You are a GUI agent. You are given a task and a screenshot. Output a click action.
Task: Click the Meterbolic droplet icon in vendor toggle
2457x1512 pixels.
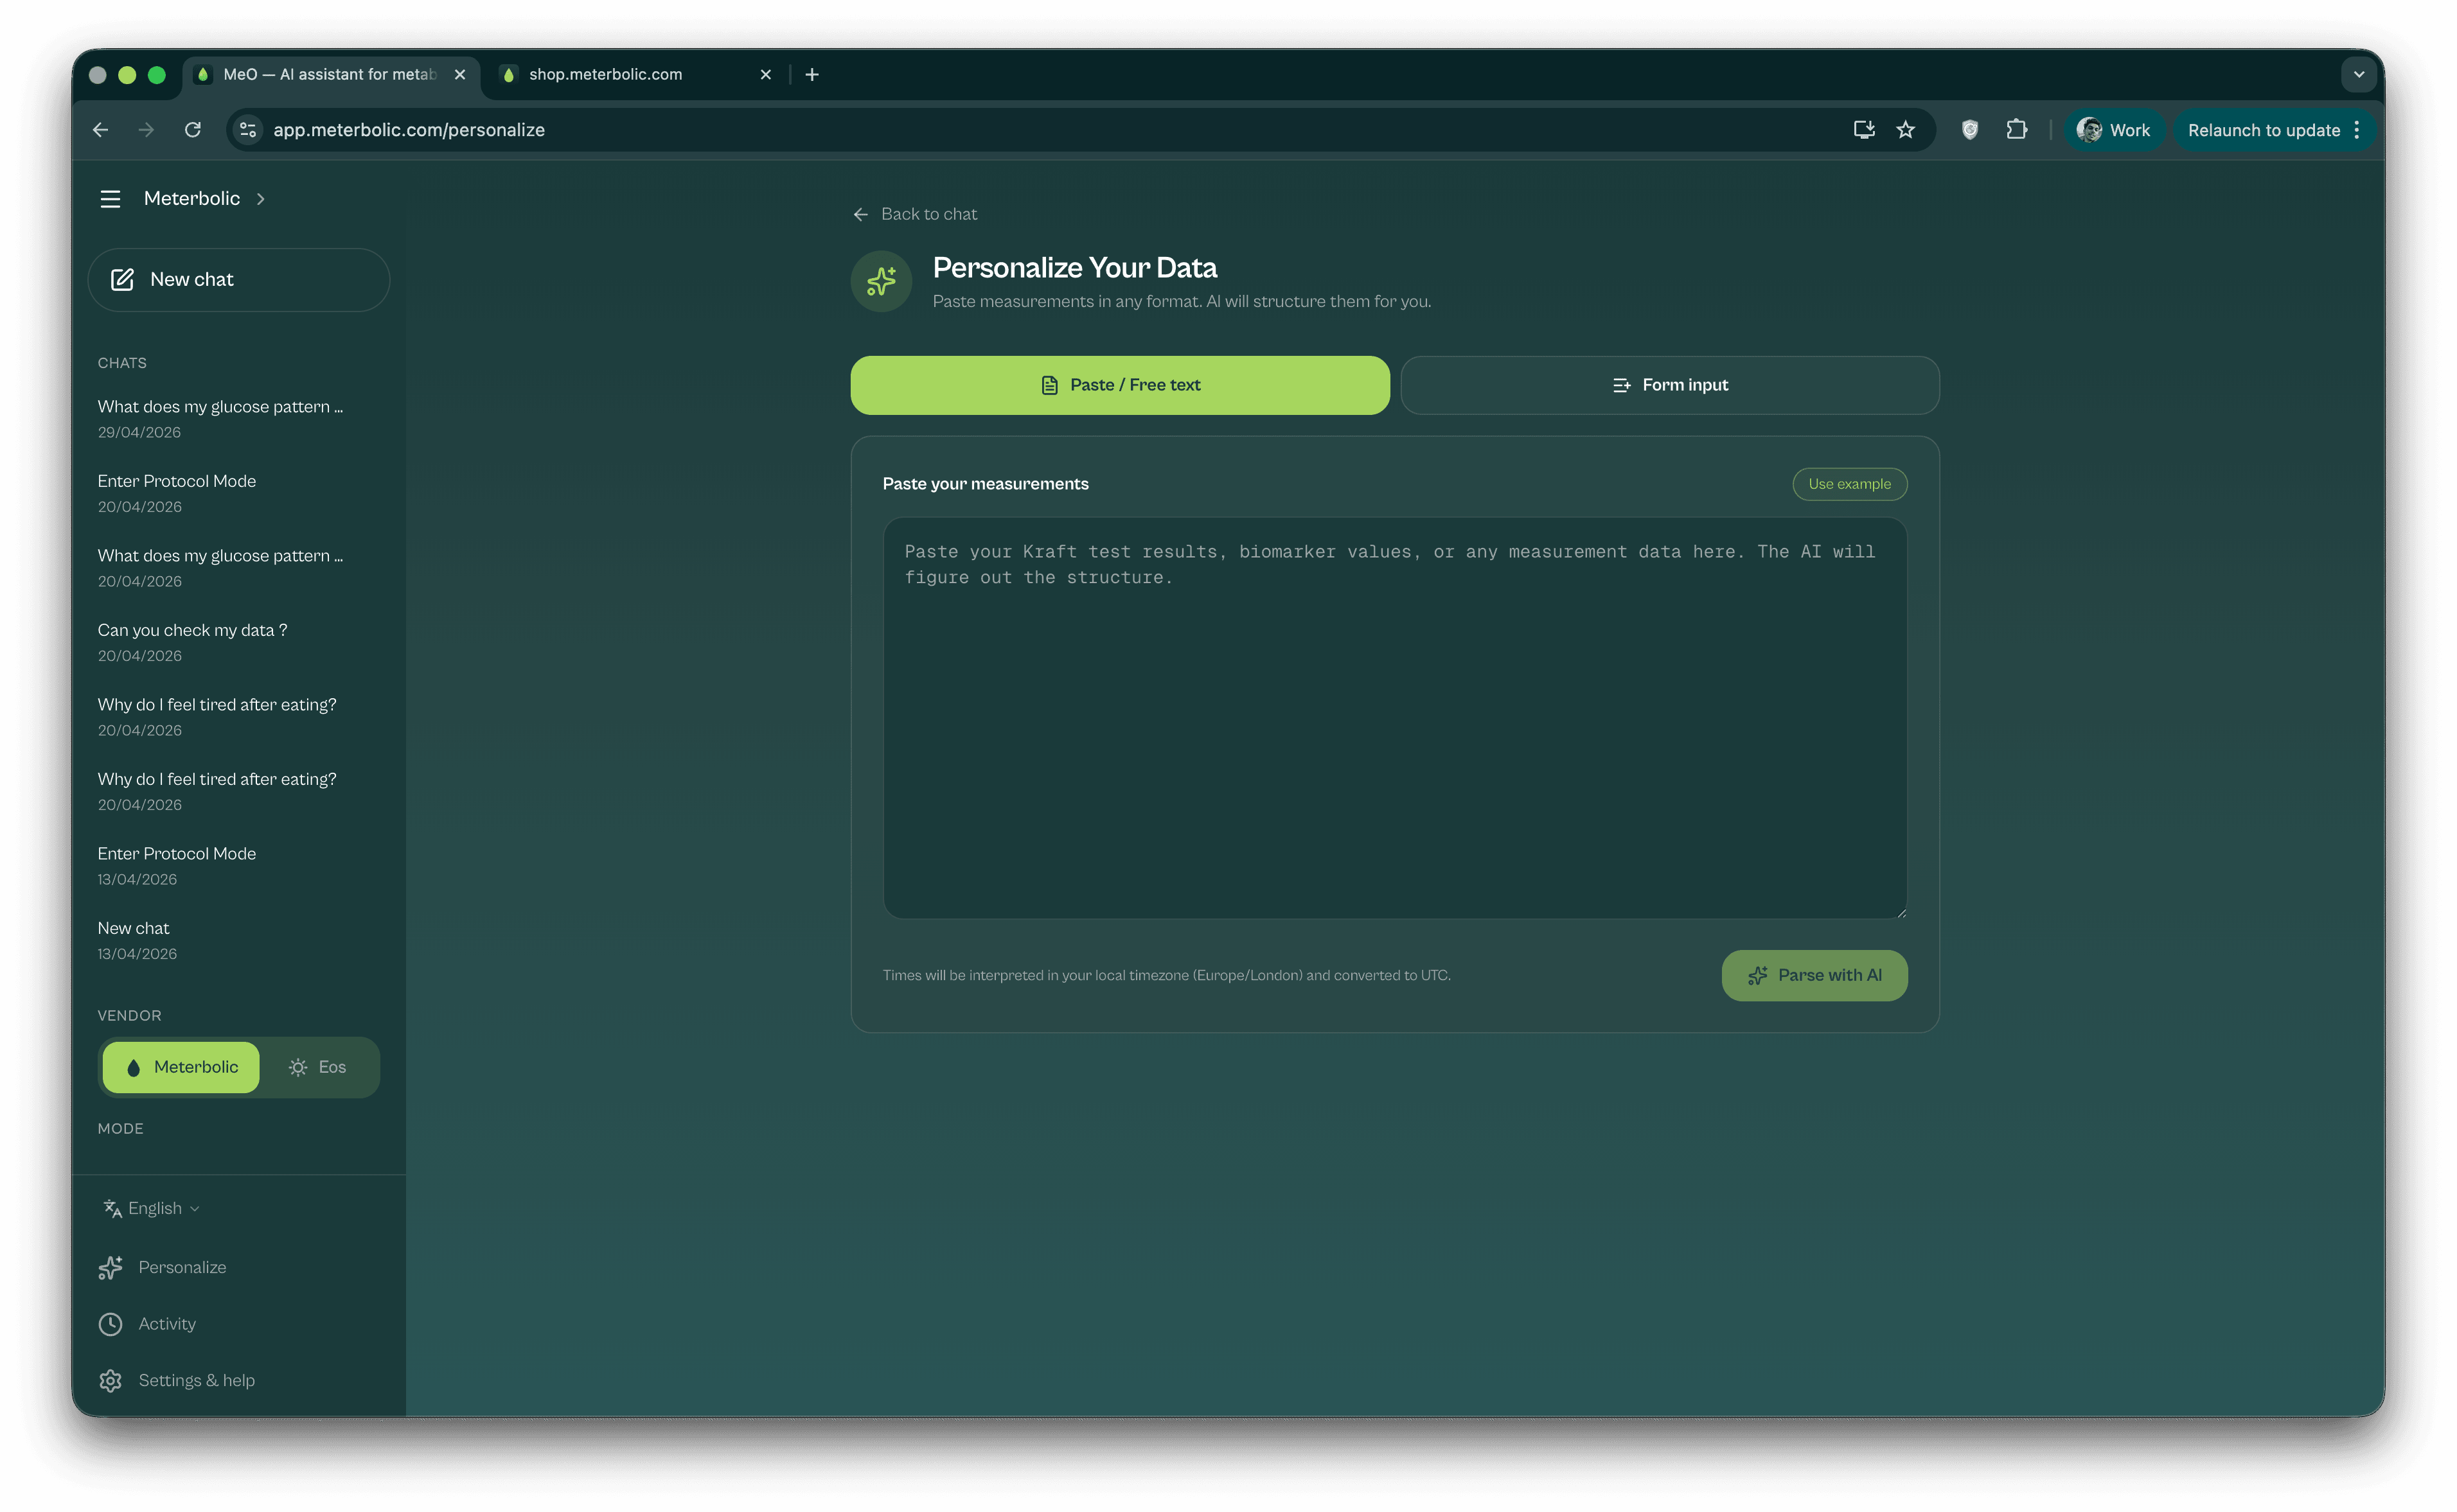pyautogui.click(x=133, y=1068)
